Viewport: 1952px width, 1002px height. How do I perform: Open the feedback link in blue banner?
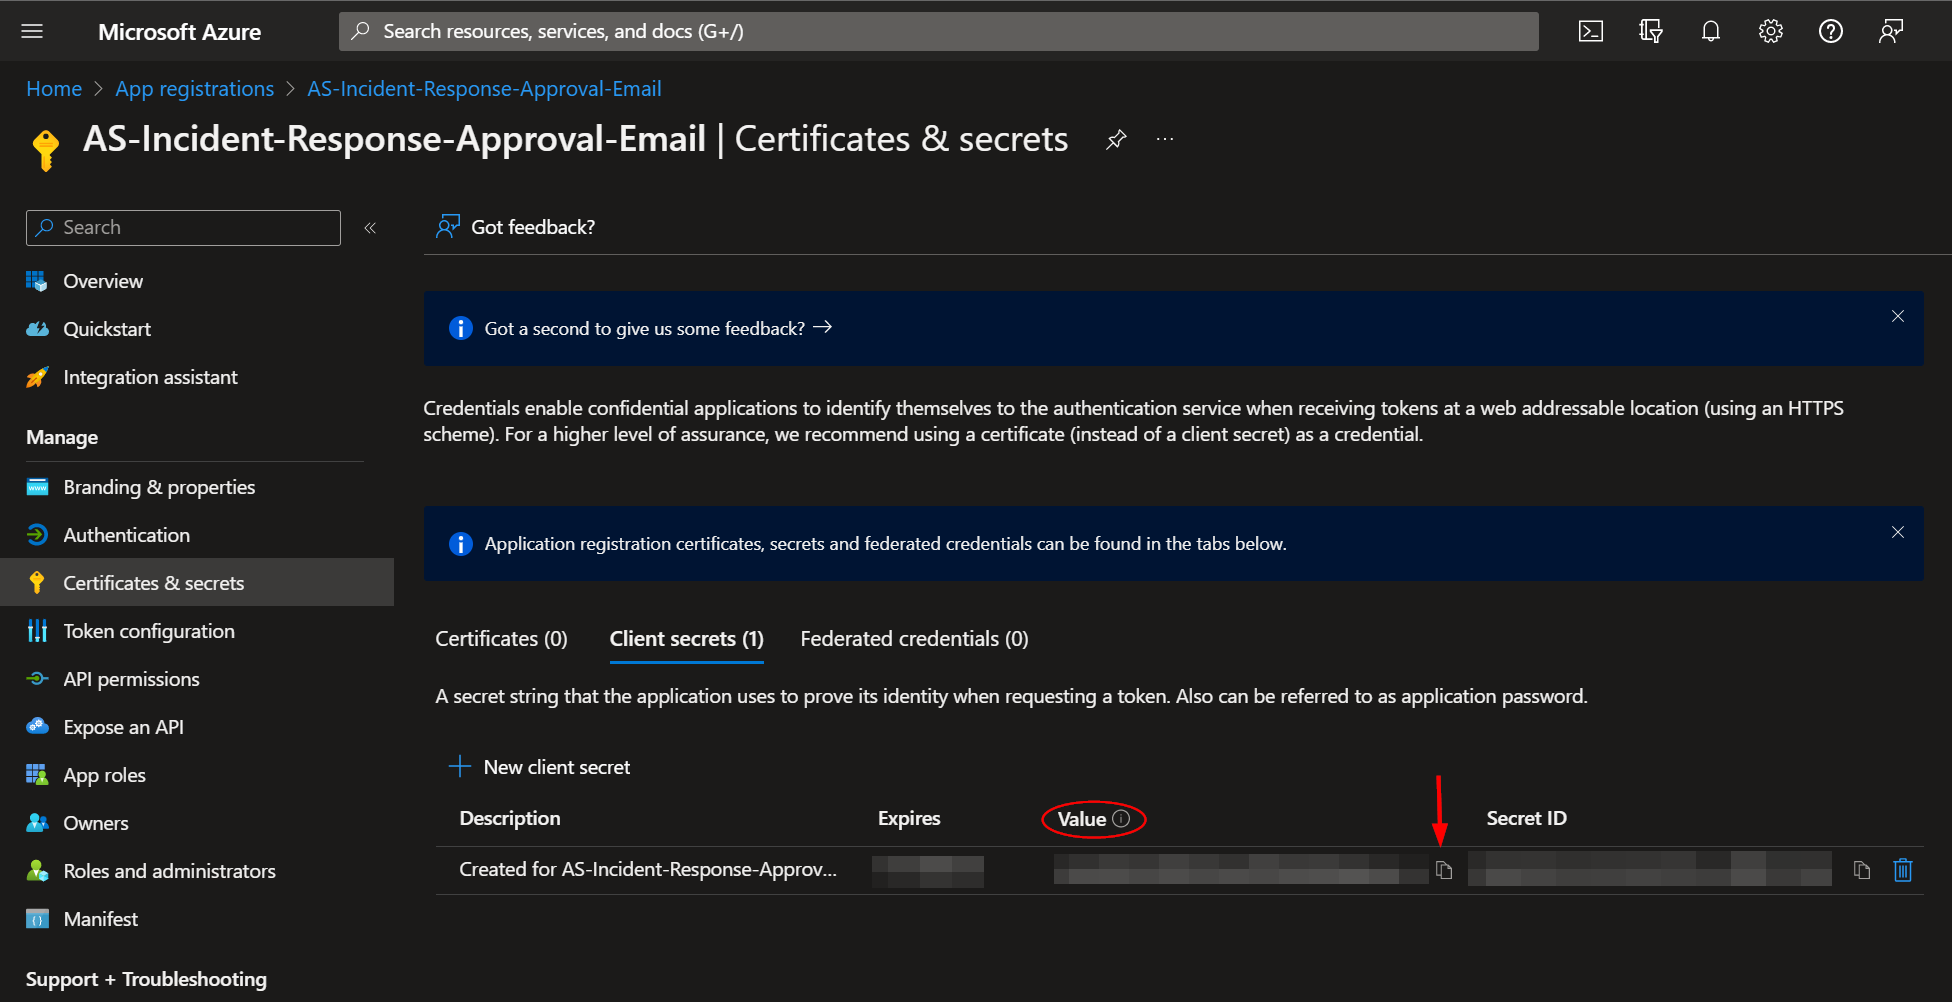[658, 328]
